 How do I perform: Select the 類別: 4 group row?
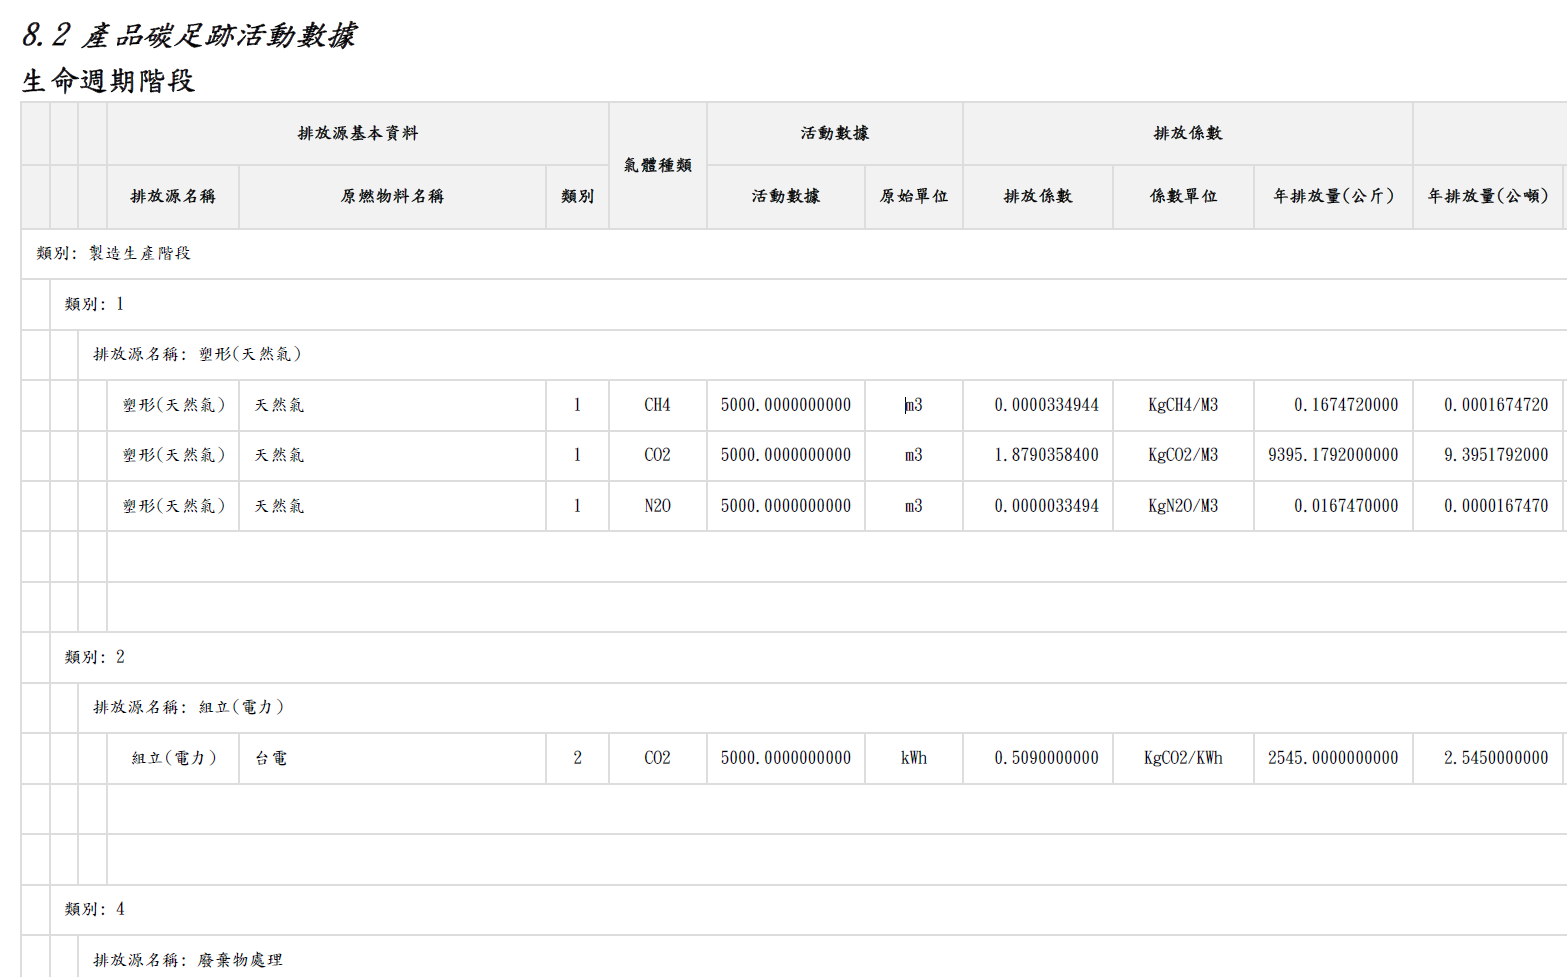tap(94, 909)
